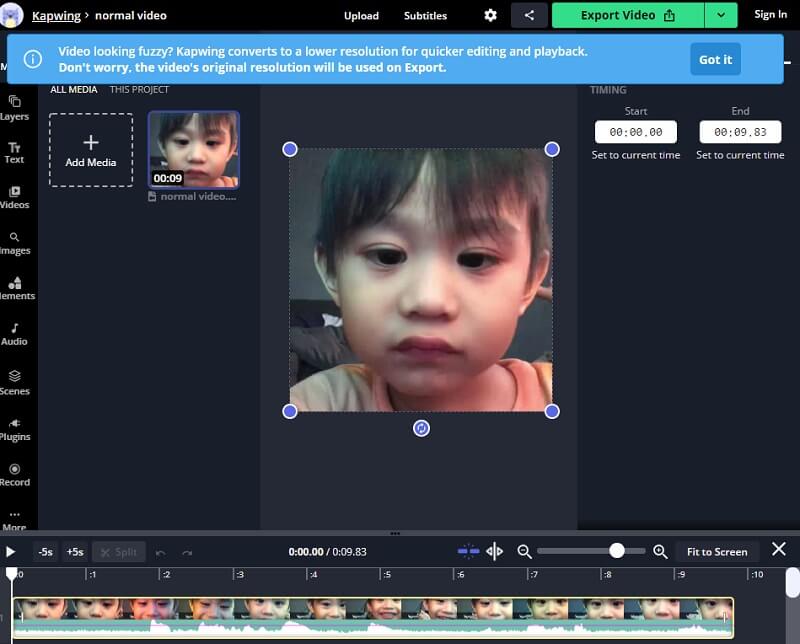Open the Subtitles menu
The height and width of the screenshot is (644, 800).
(x=425, y=15)
